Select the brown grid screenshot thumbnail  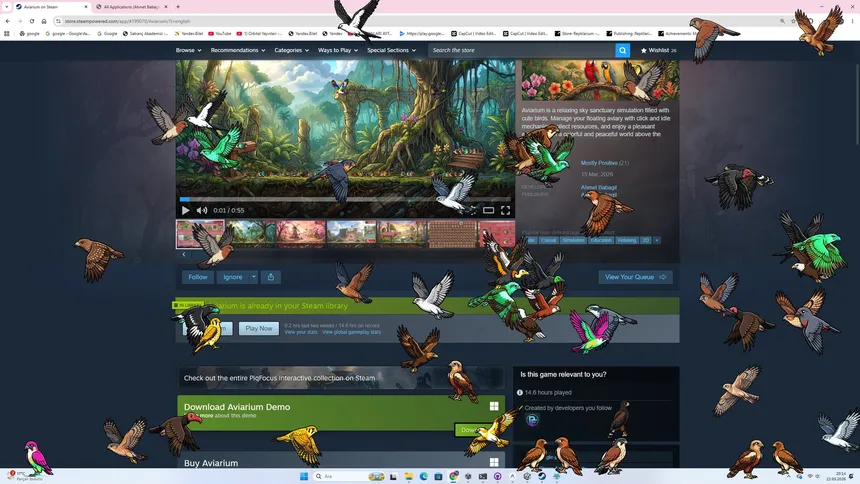pos(452,234)
